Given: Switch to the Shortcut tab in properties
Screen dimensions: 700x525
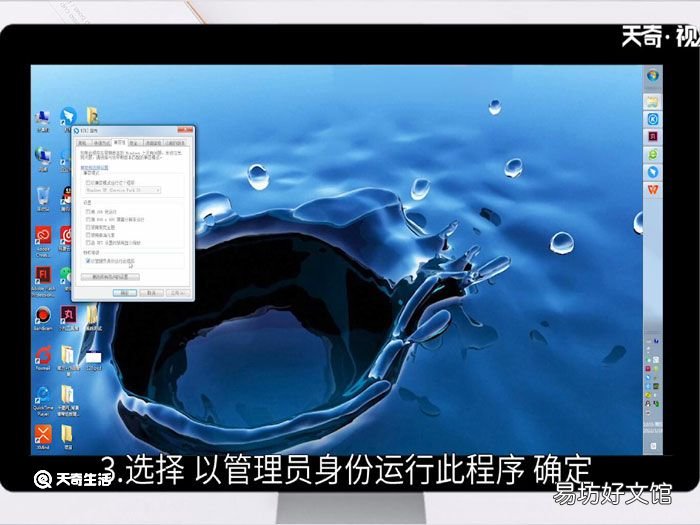Looking at the screenshot, I should (101, 143).
